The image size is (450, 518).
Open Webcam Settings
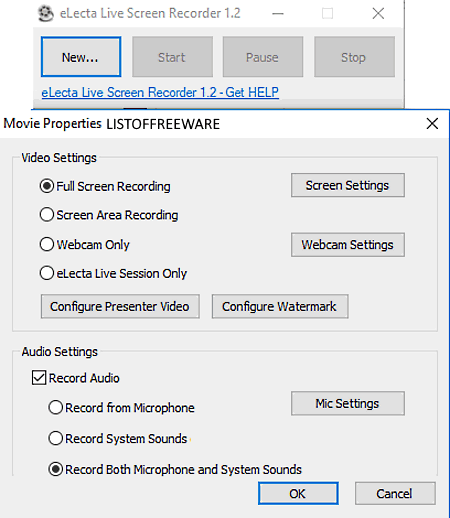coord(348,245)
